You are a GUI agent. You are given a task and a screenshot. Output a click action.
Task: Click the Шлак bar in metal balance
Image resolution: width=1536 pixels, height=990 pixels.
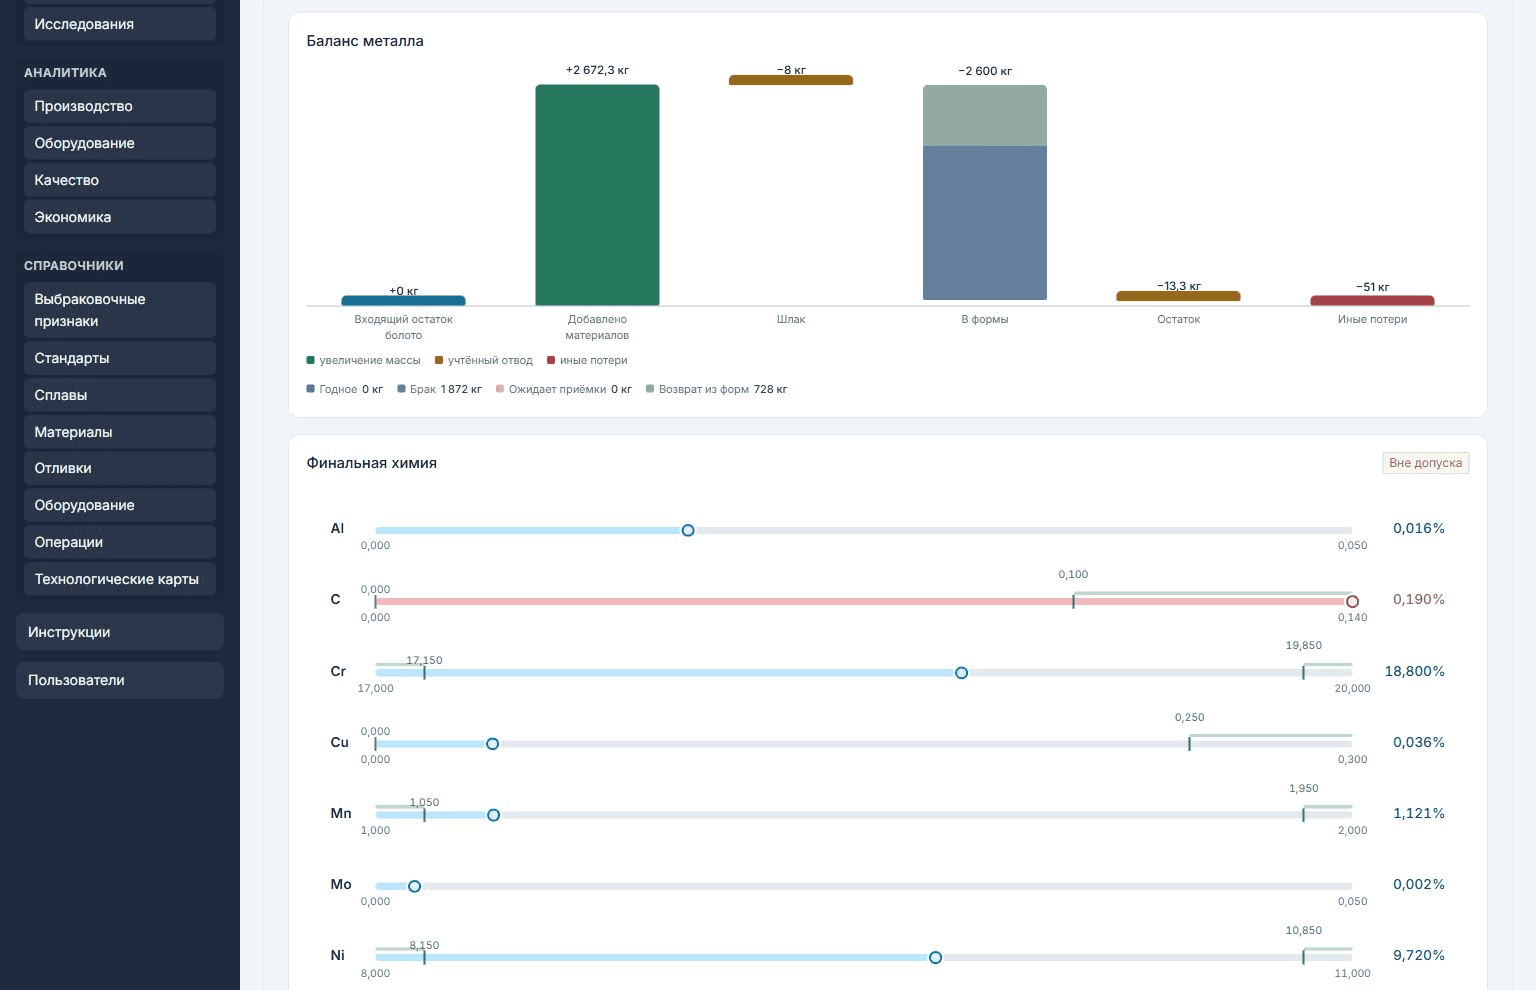point(791,80)
